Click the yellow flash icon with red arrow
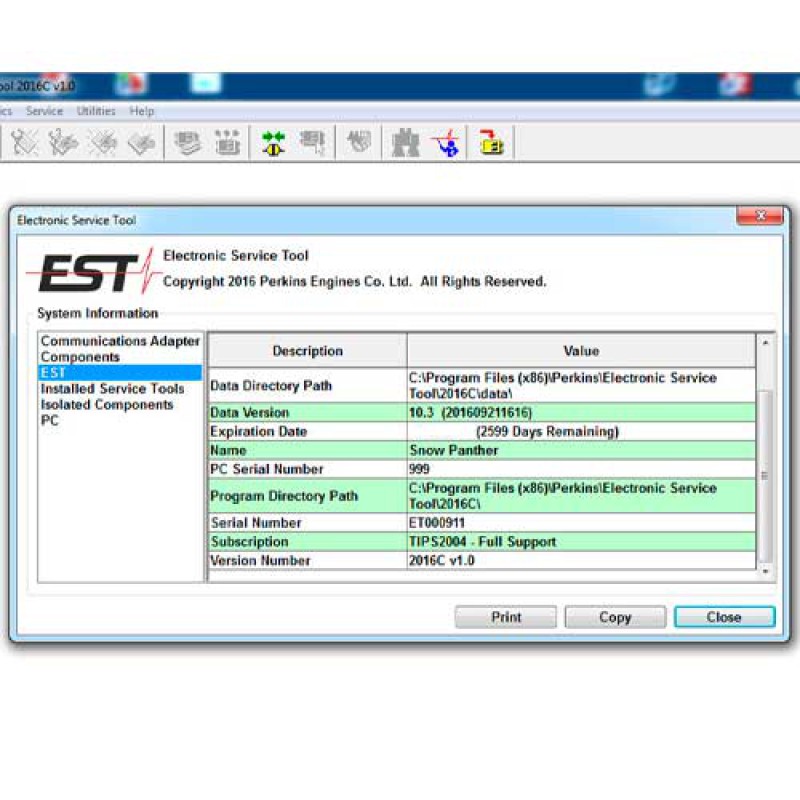The width and height of the screenshot is (800, 800). tap(491, 142)
